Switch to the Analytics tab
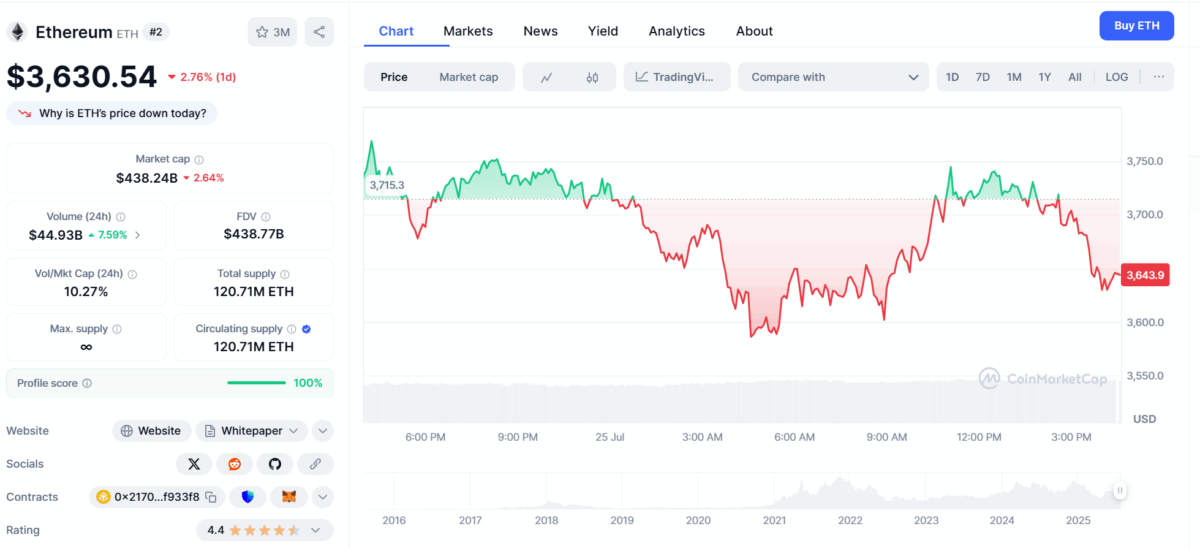Image resolution: width=1200 pixels, height=548 pixels. [677, 31]
